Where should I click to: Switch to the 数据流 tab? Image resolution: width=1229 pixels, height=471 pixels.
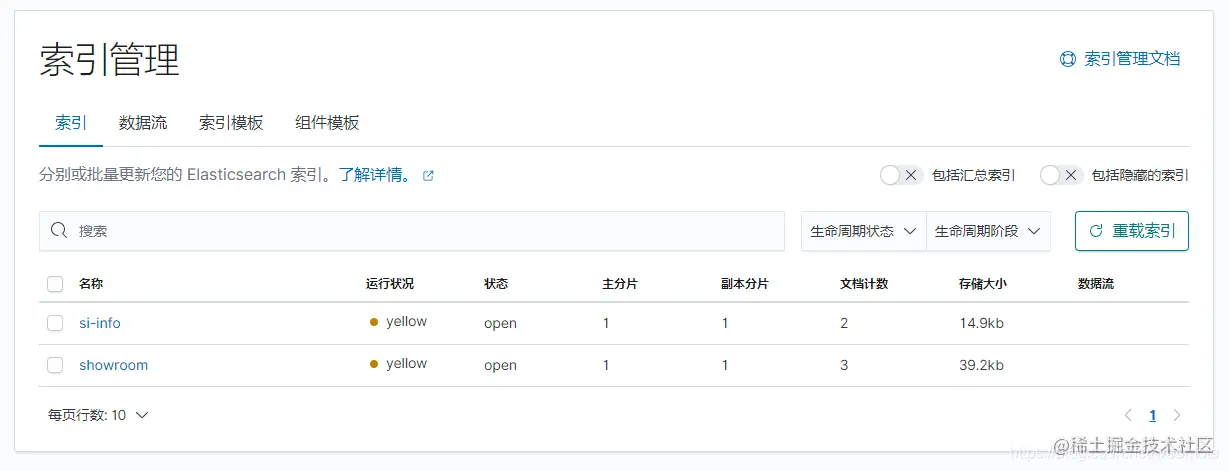coord(143,123)
